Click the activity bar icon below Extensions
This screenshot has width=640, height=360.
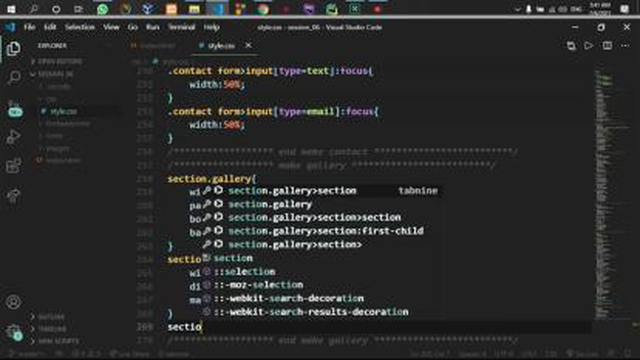point(13,196)
